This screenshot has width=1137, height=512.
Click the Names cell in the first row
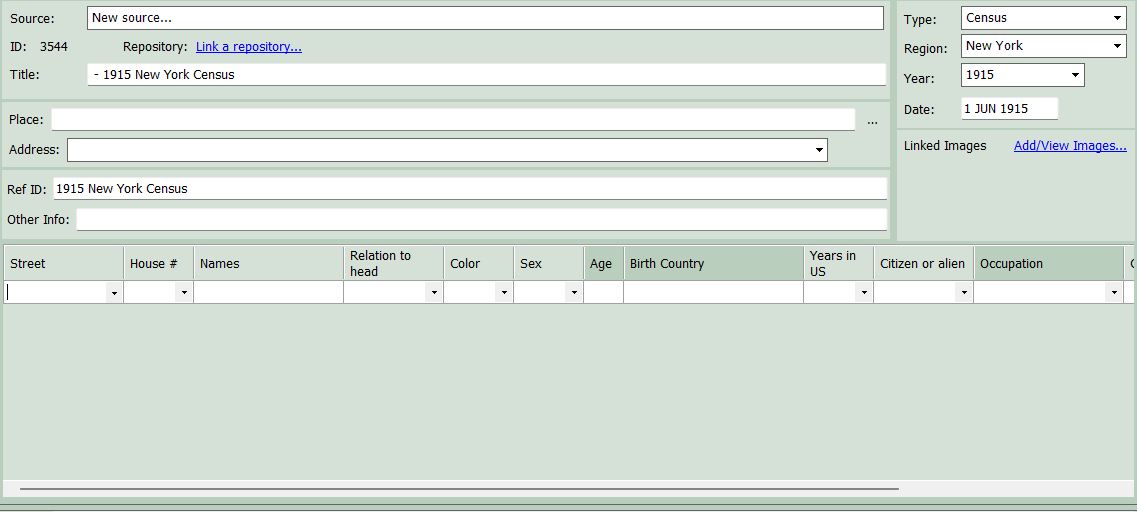(268, 292)
